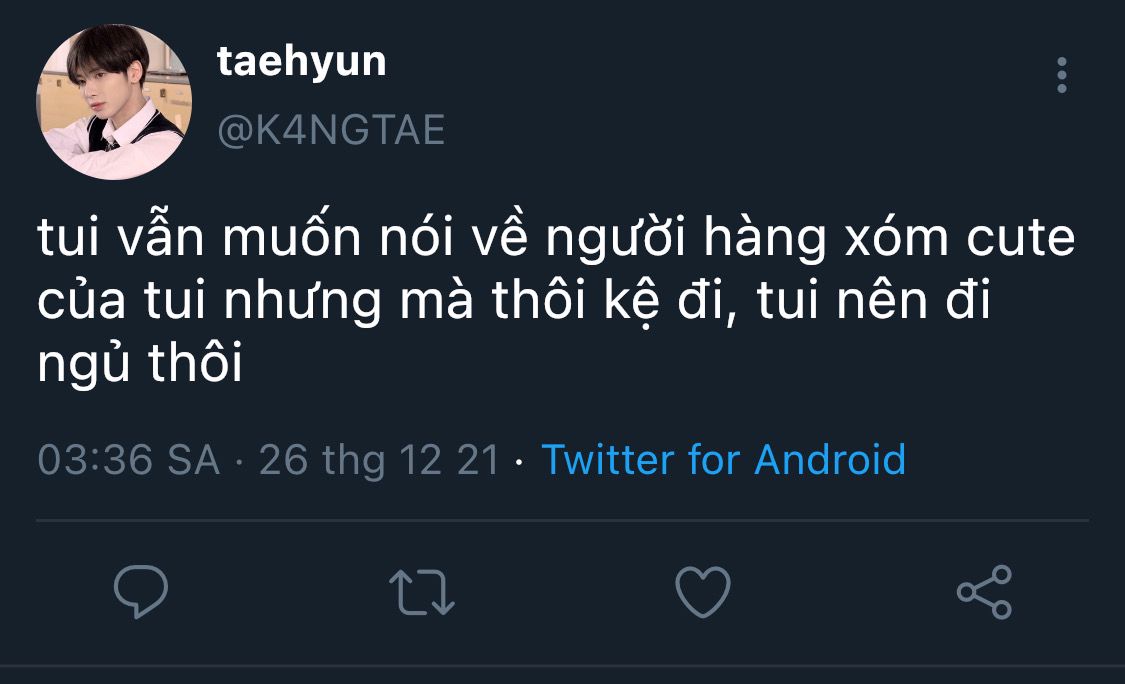1125x684 pixels.
Task: Open the @K4NGTAE handle
Action: pyautogui.click(x=331, y=130)
